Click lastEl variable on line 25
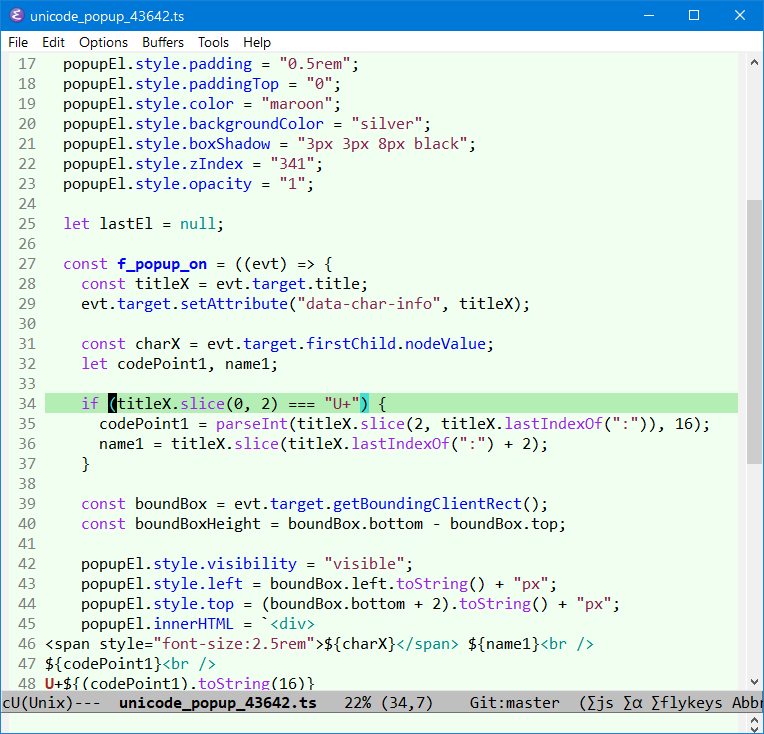The image size is (764, 734). pos(126,224)
